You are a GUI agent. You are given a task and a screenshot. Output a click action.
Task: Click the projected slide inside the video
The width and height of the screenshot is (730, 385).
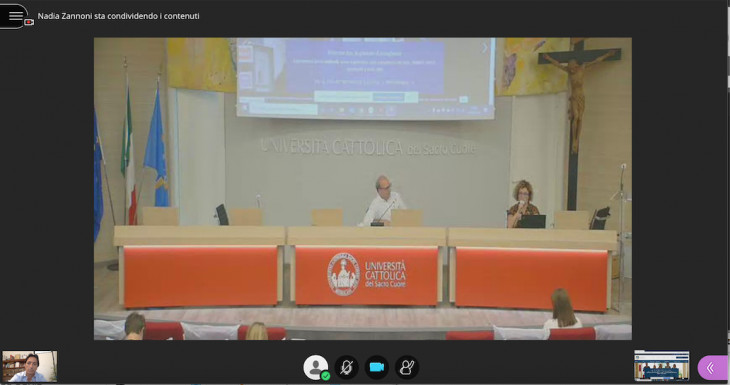coord(366,77)
